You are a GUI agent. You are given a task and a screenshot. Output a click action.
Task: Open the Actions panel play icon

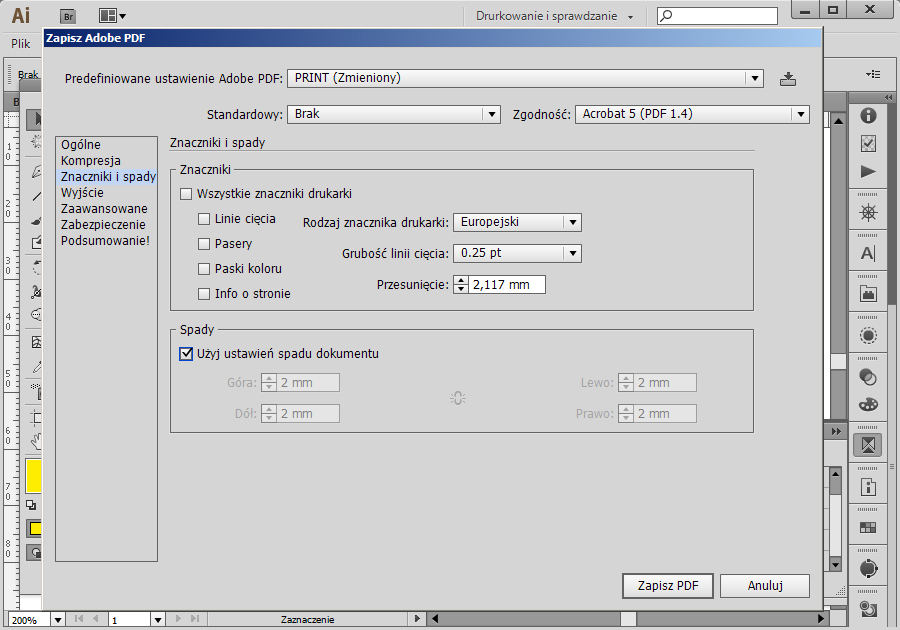point(868,172)
